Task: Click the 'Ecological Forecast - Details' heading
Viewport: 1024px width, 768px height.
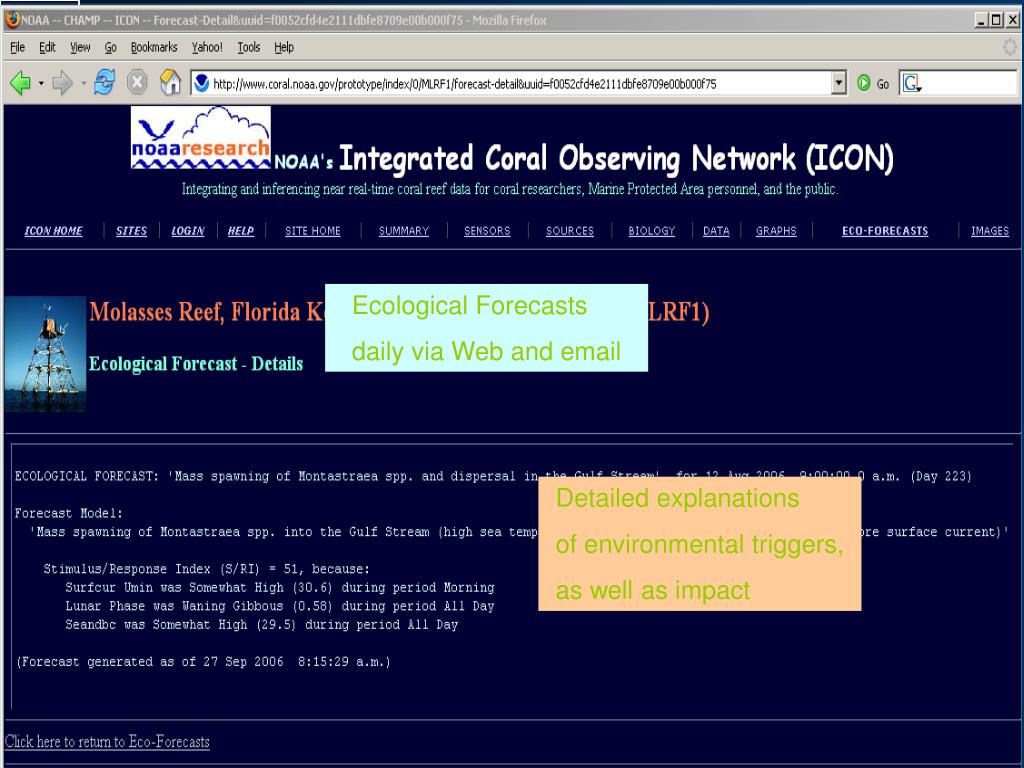Action: click(196, 364)
